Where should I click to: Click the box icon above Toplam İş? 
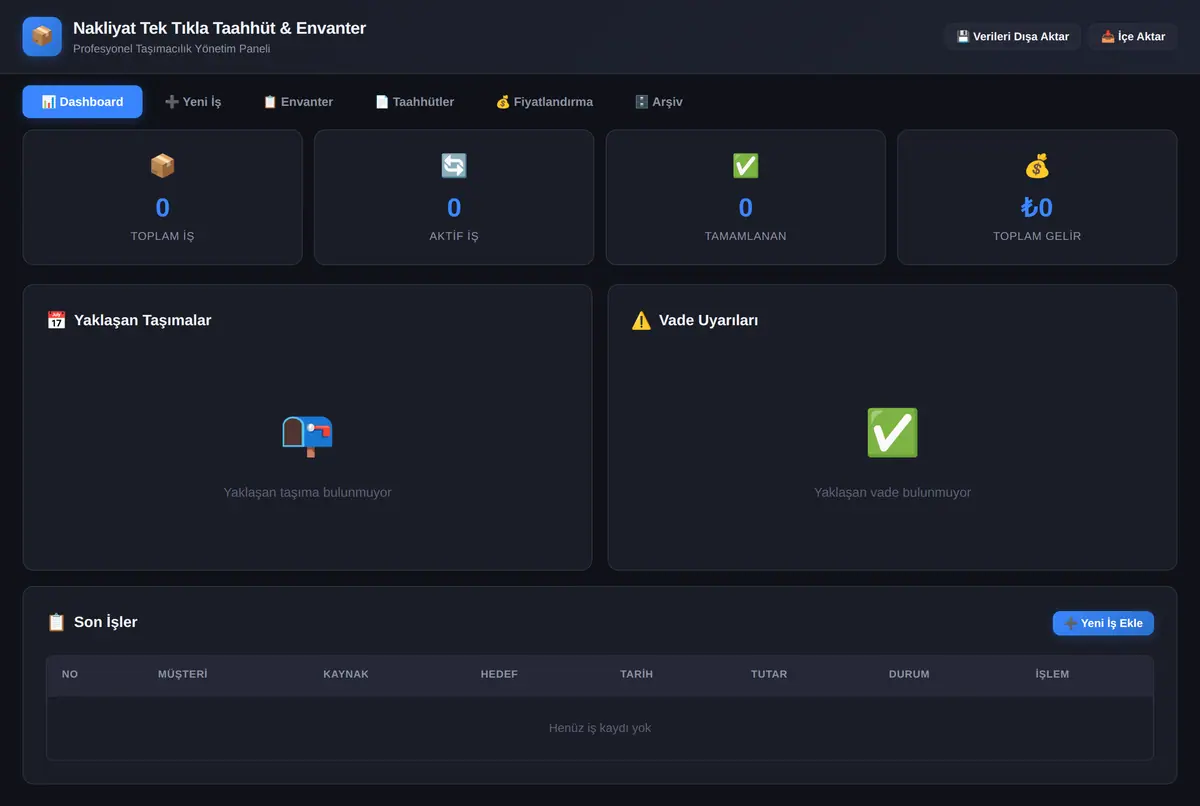coord(163,166)
